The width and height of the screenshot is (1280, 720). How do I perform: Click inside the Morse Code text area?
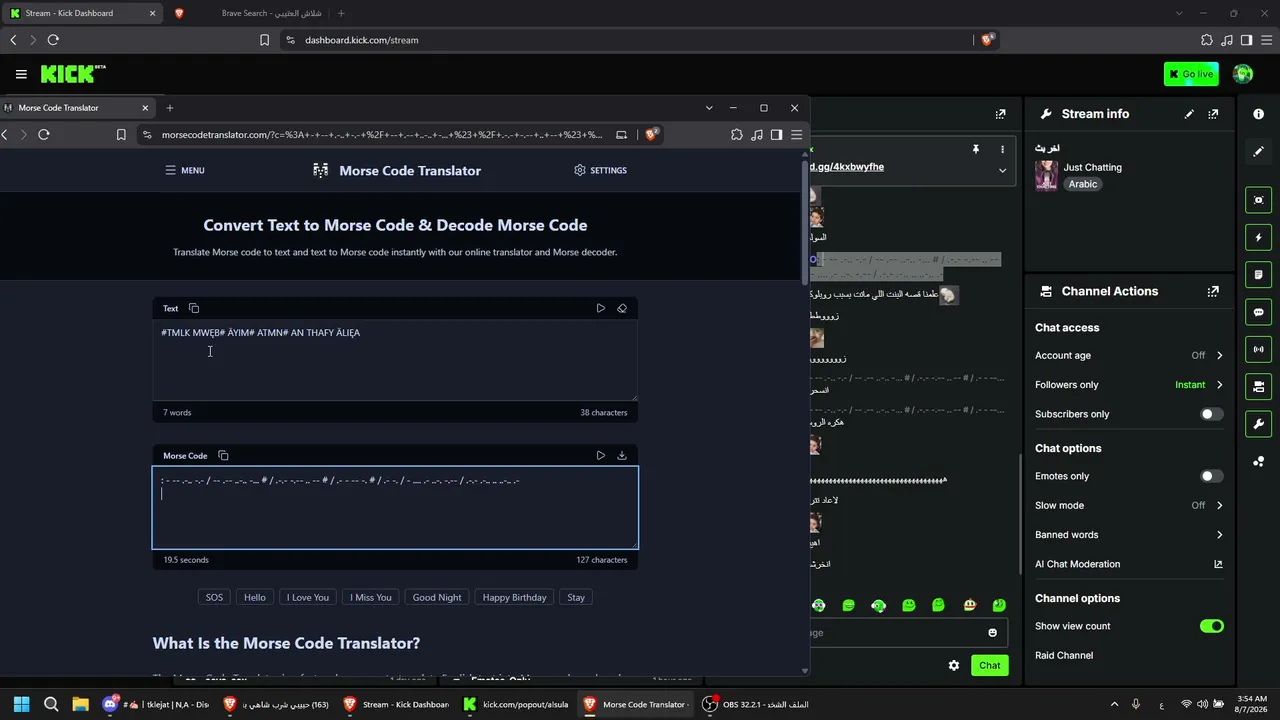pos(395,508)
